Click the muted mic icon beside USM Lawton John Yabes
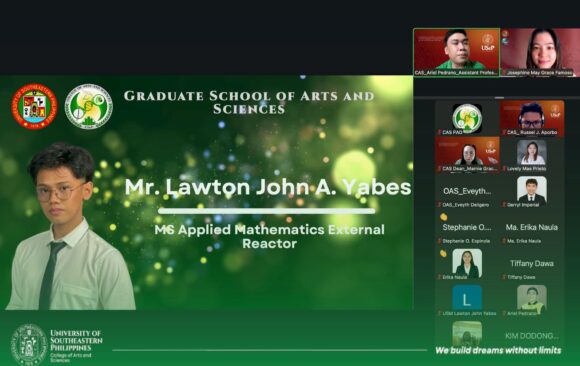Screen dimensions: 580x366 click(x=439, y=313)
